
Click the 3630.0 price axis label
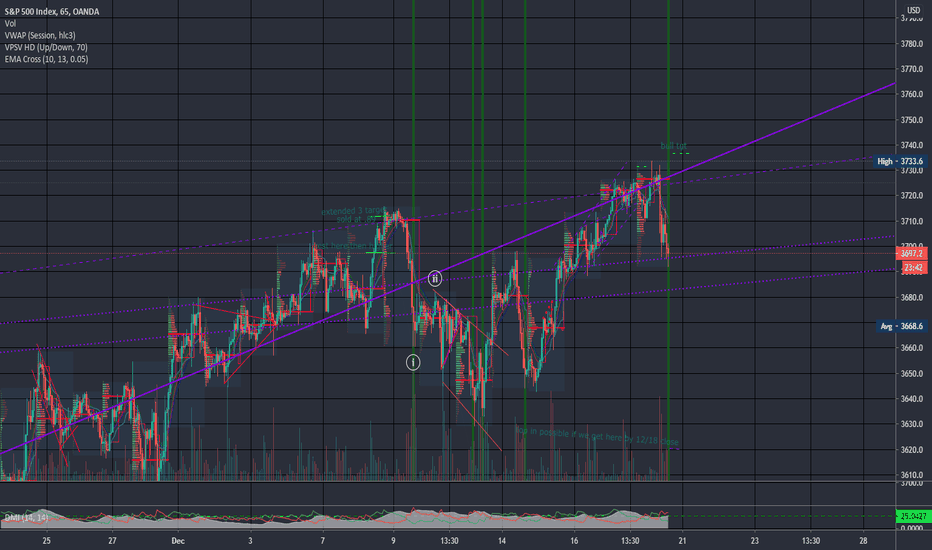[912, 424]
